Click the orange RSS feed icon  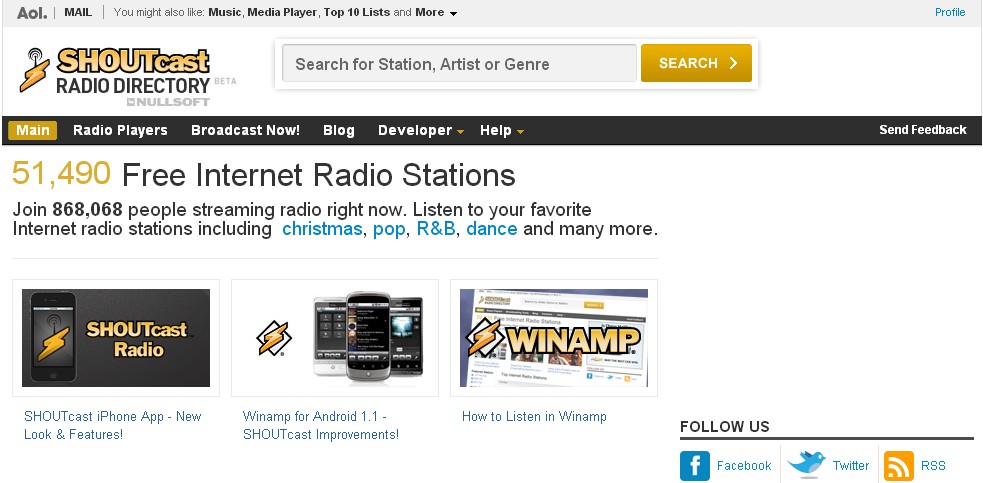(x=898, y=465)
